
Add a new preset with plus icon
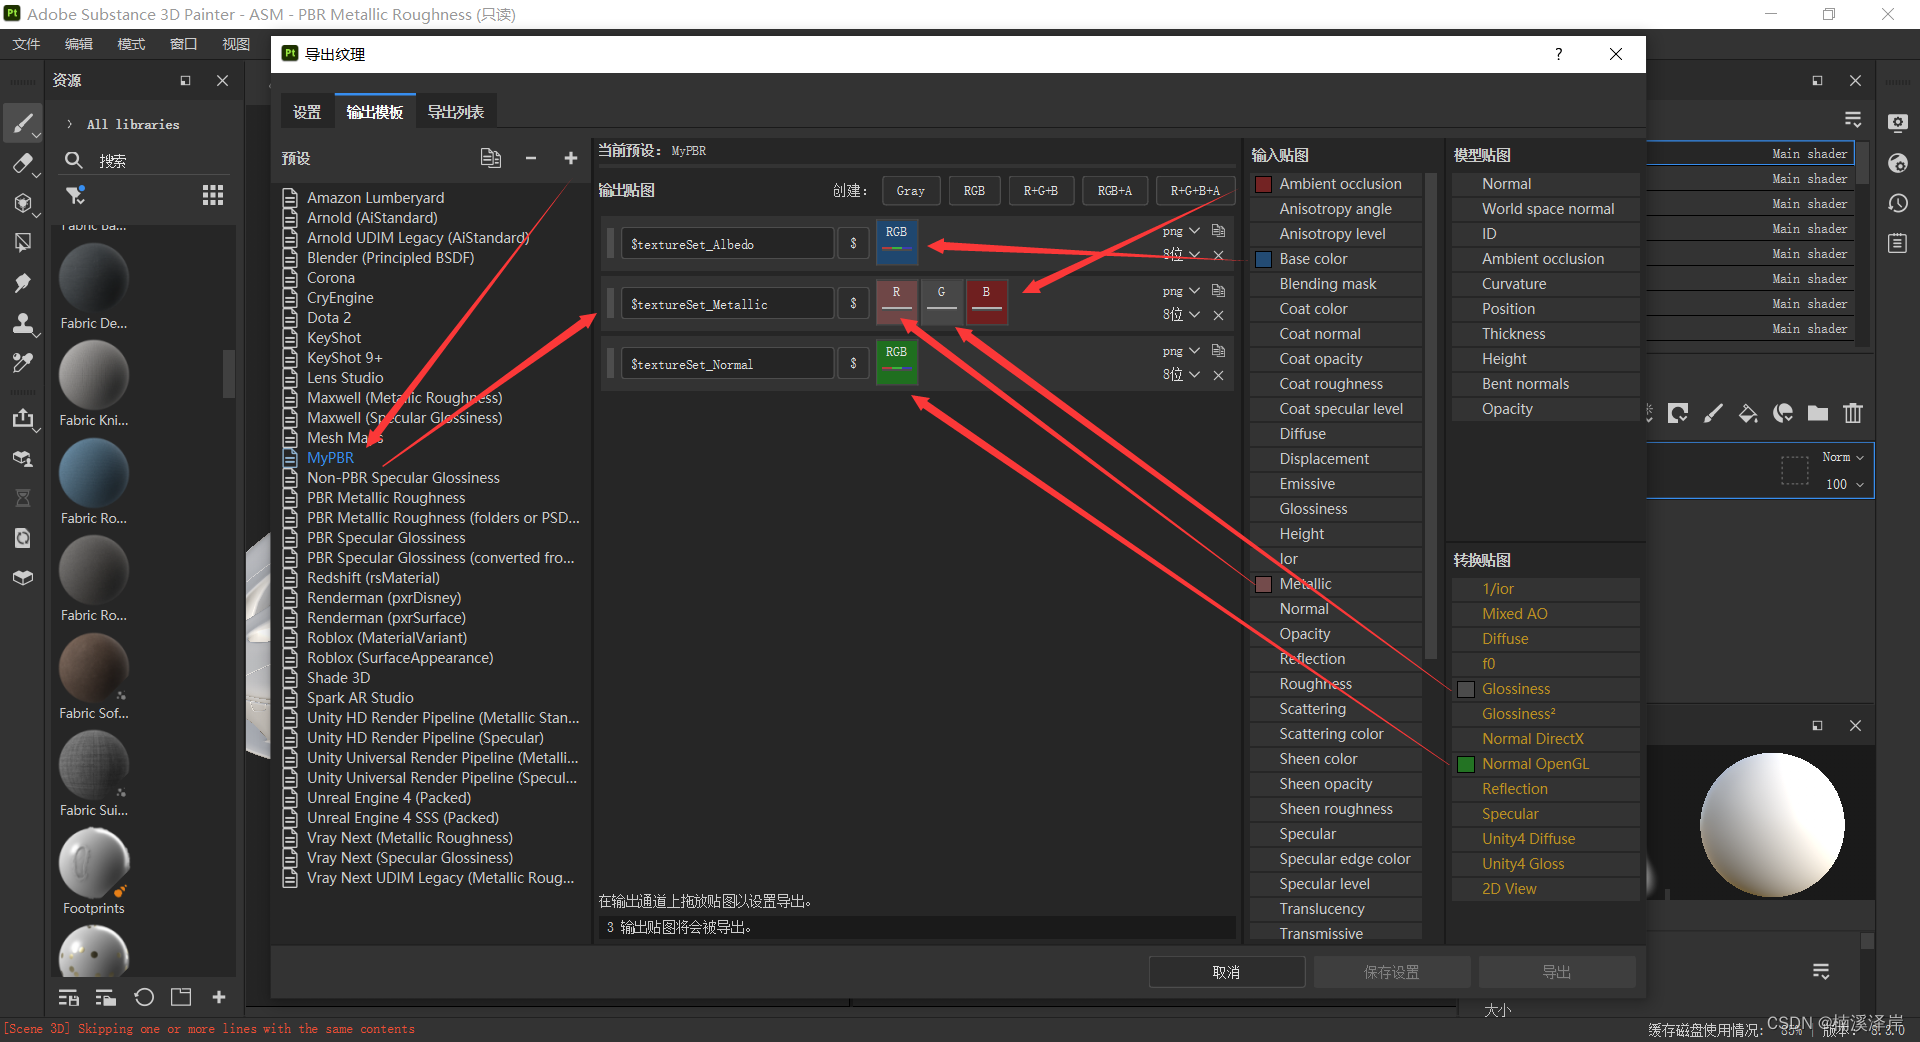571,158
